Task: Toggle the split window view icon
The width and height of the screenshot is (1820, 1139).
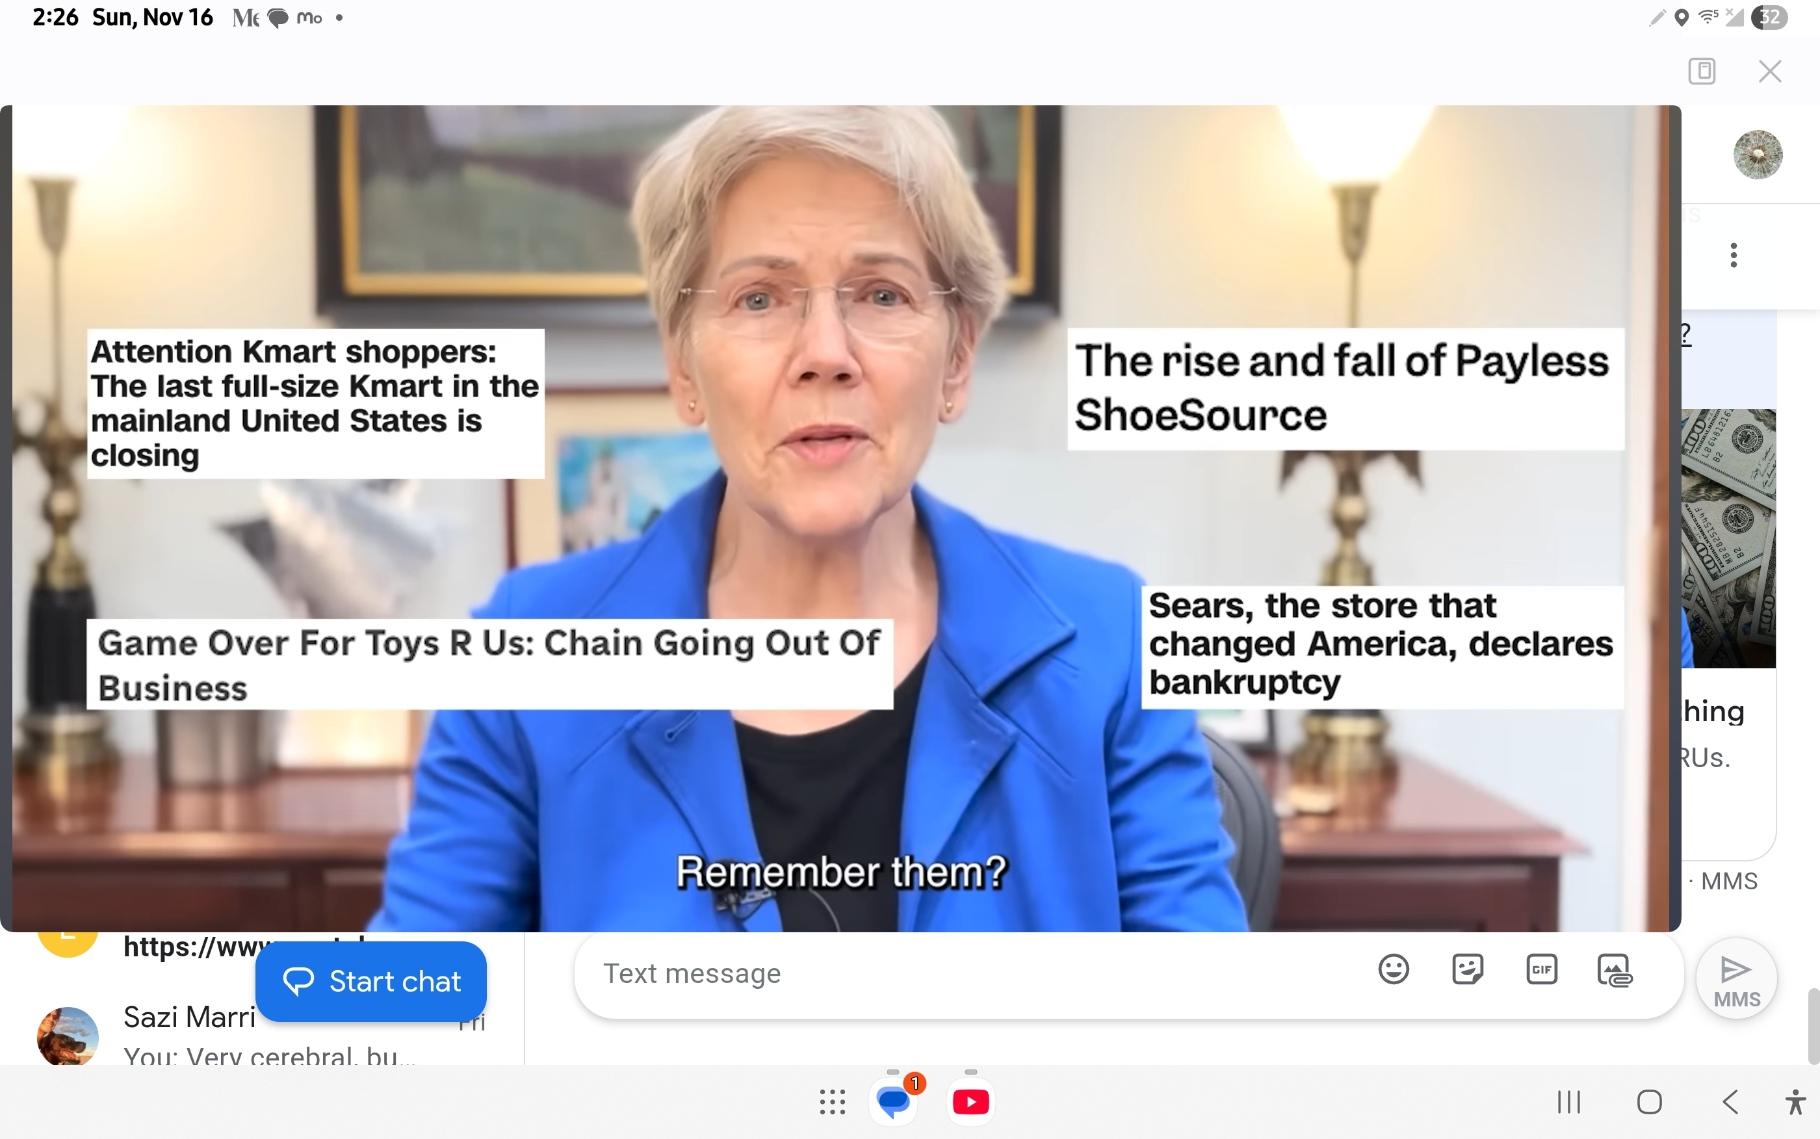Action: coord(1702,71)
